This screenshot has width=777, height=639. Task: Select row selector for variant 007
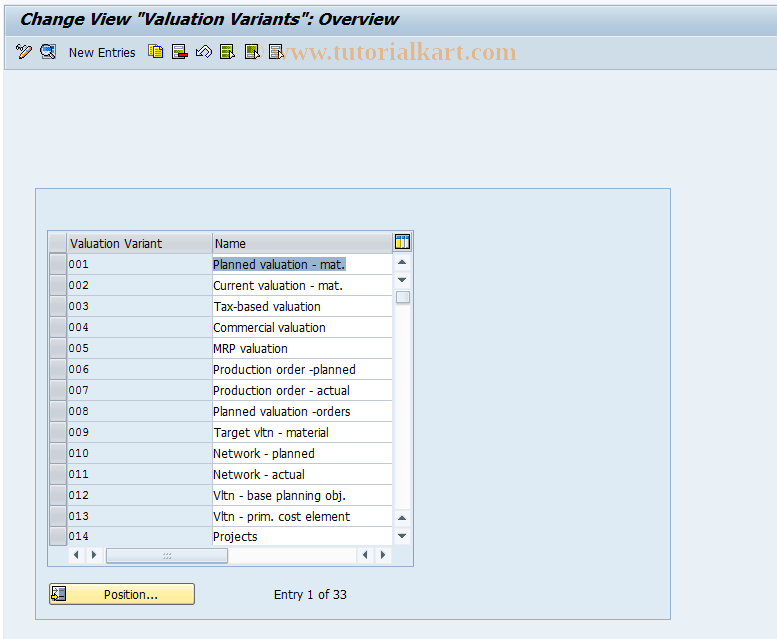click(x=58, y=390)
